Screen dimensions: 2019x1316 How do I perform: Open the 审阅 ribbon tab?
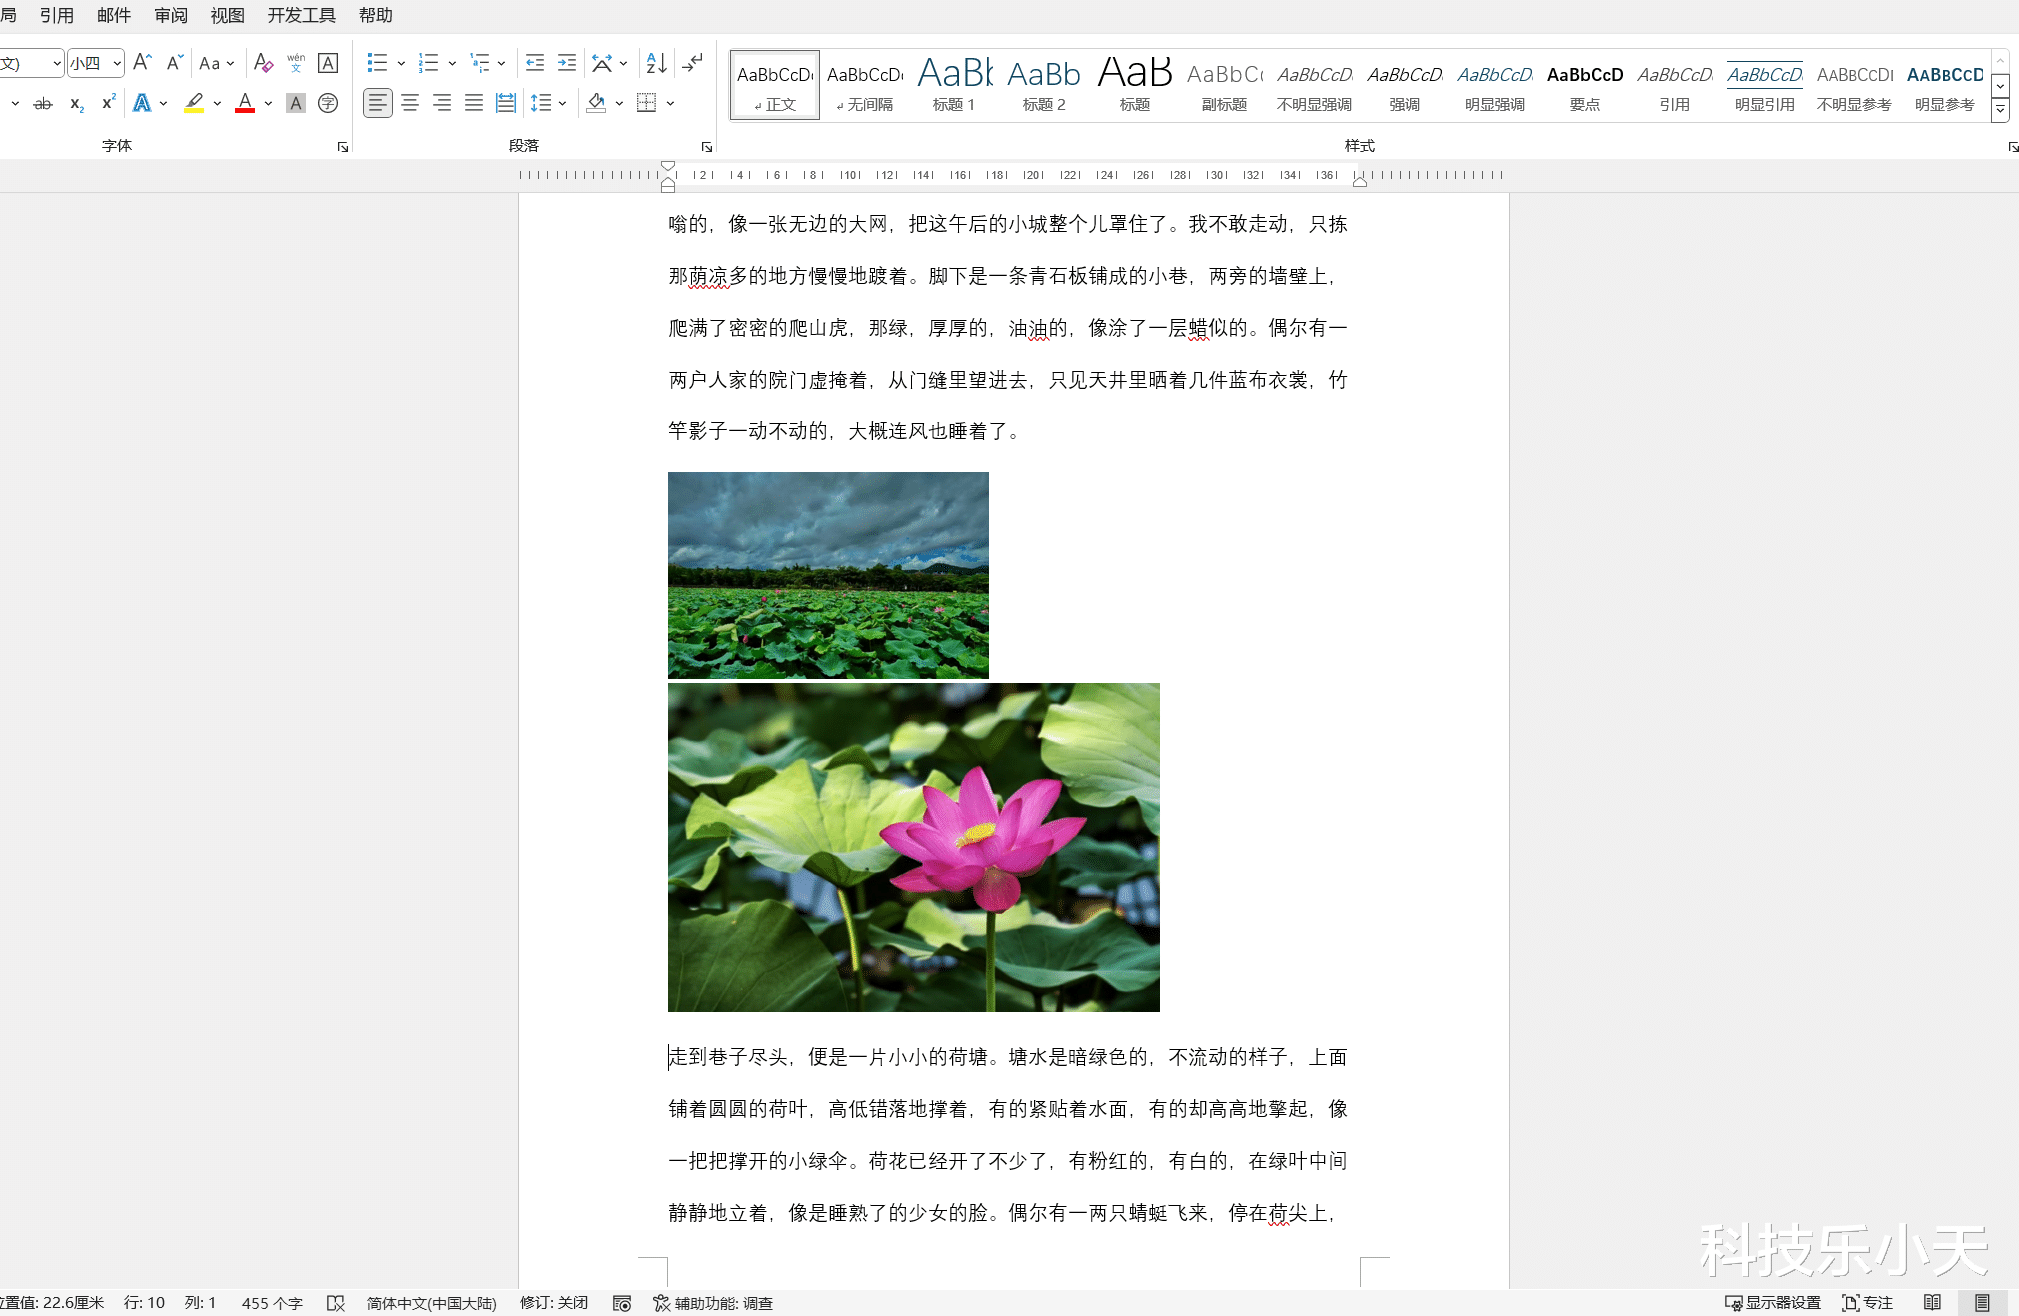click(x=171, y=15)
